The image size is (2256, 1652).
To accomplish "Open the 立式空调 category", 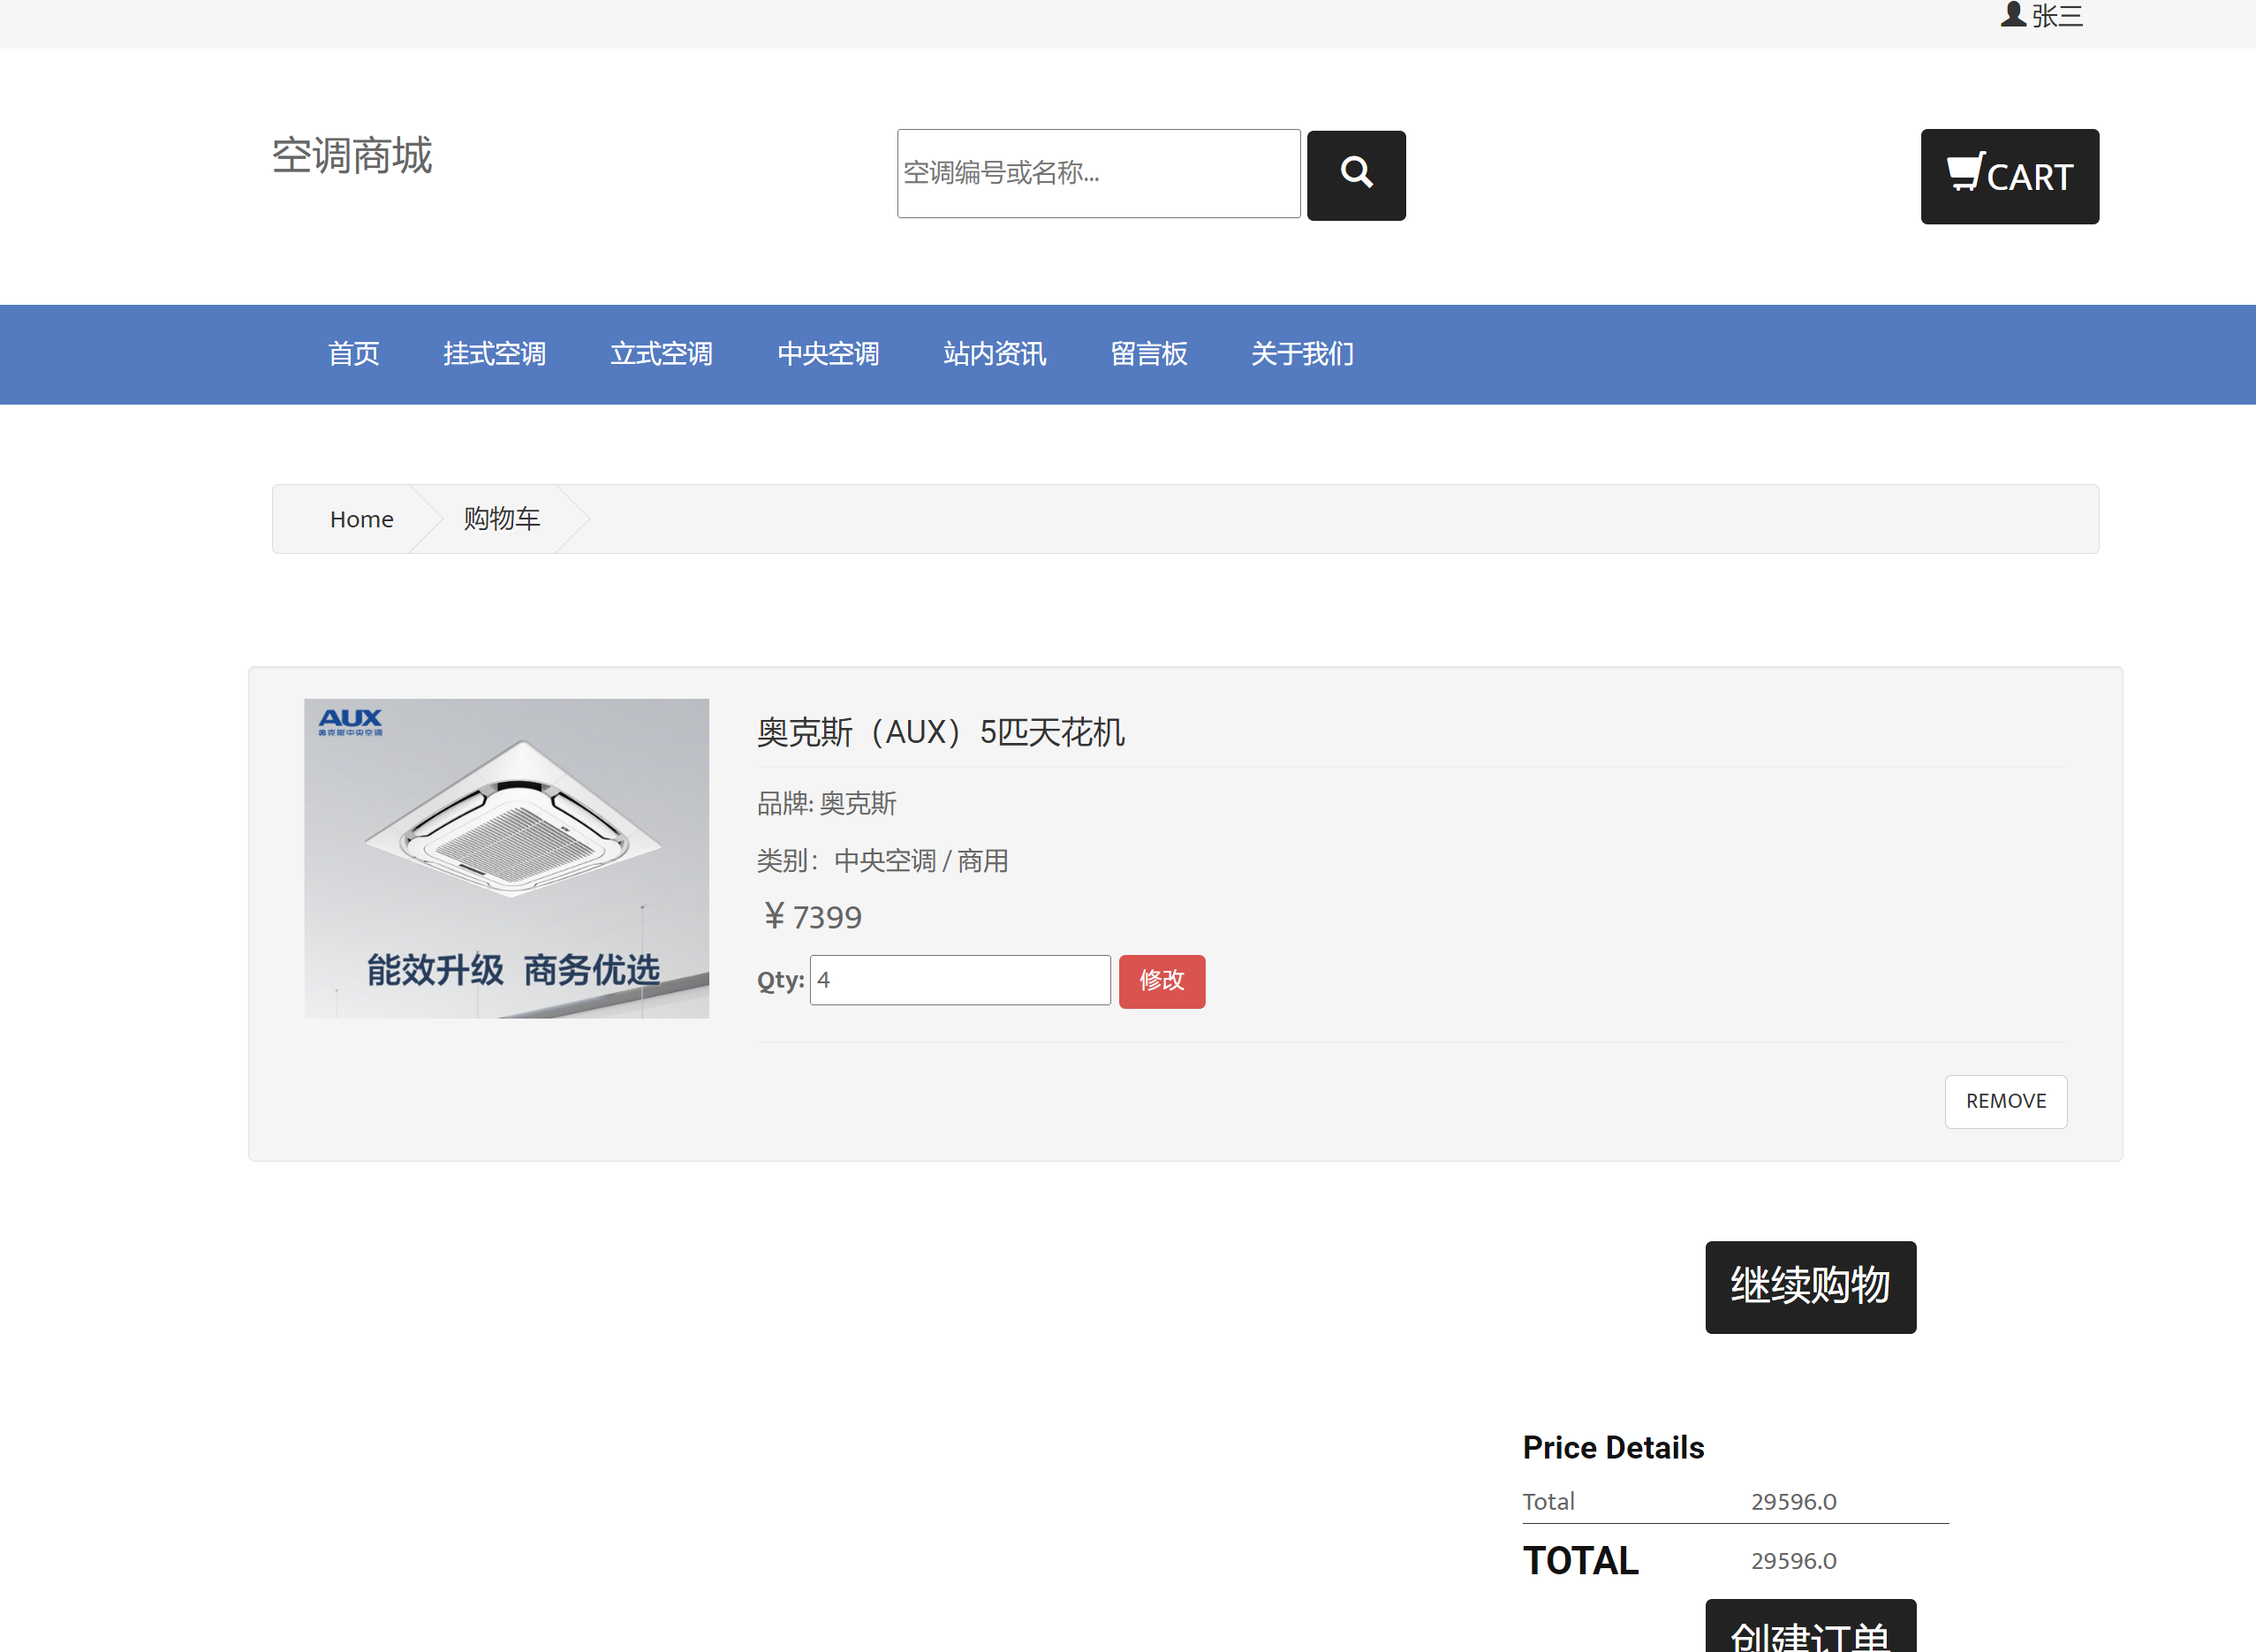I will click(661, 354).
